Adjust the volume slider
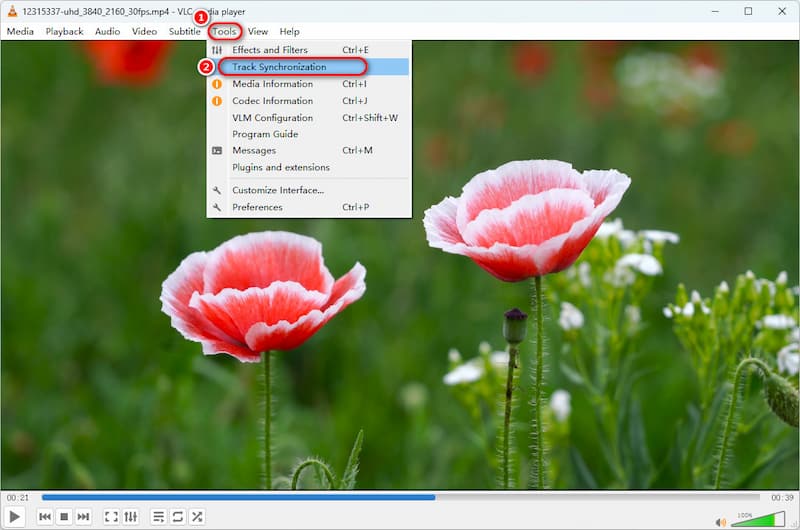 tap(758, 519)
